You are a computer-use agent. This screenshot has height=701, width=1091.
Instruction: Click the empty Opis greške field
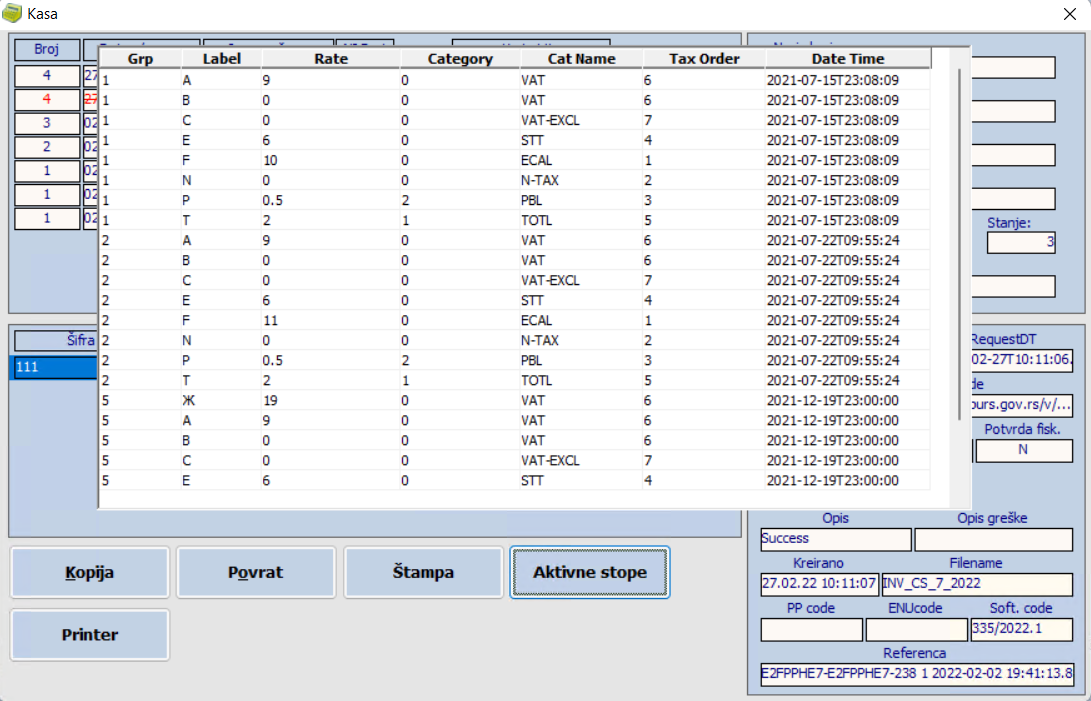point(994,539)
